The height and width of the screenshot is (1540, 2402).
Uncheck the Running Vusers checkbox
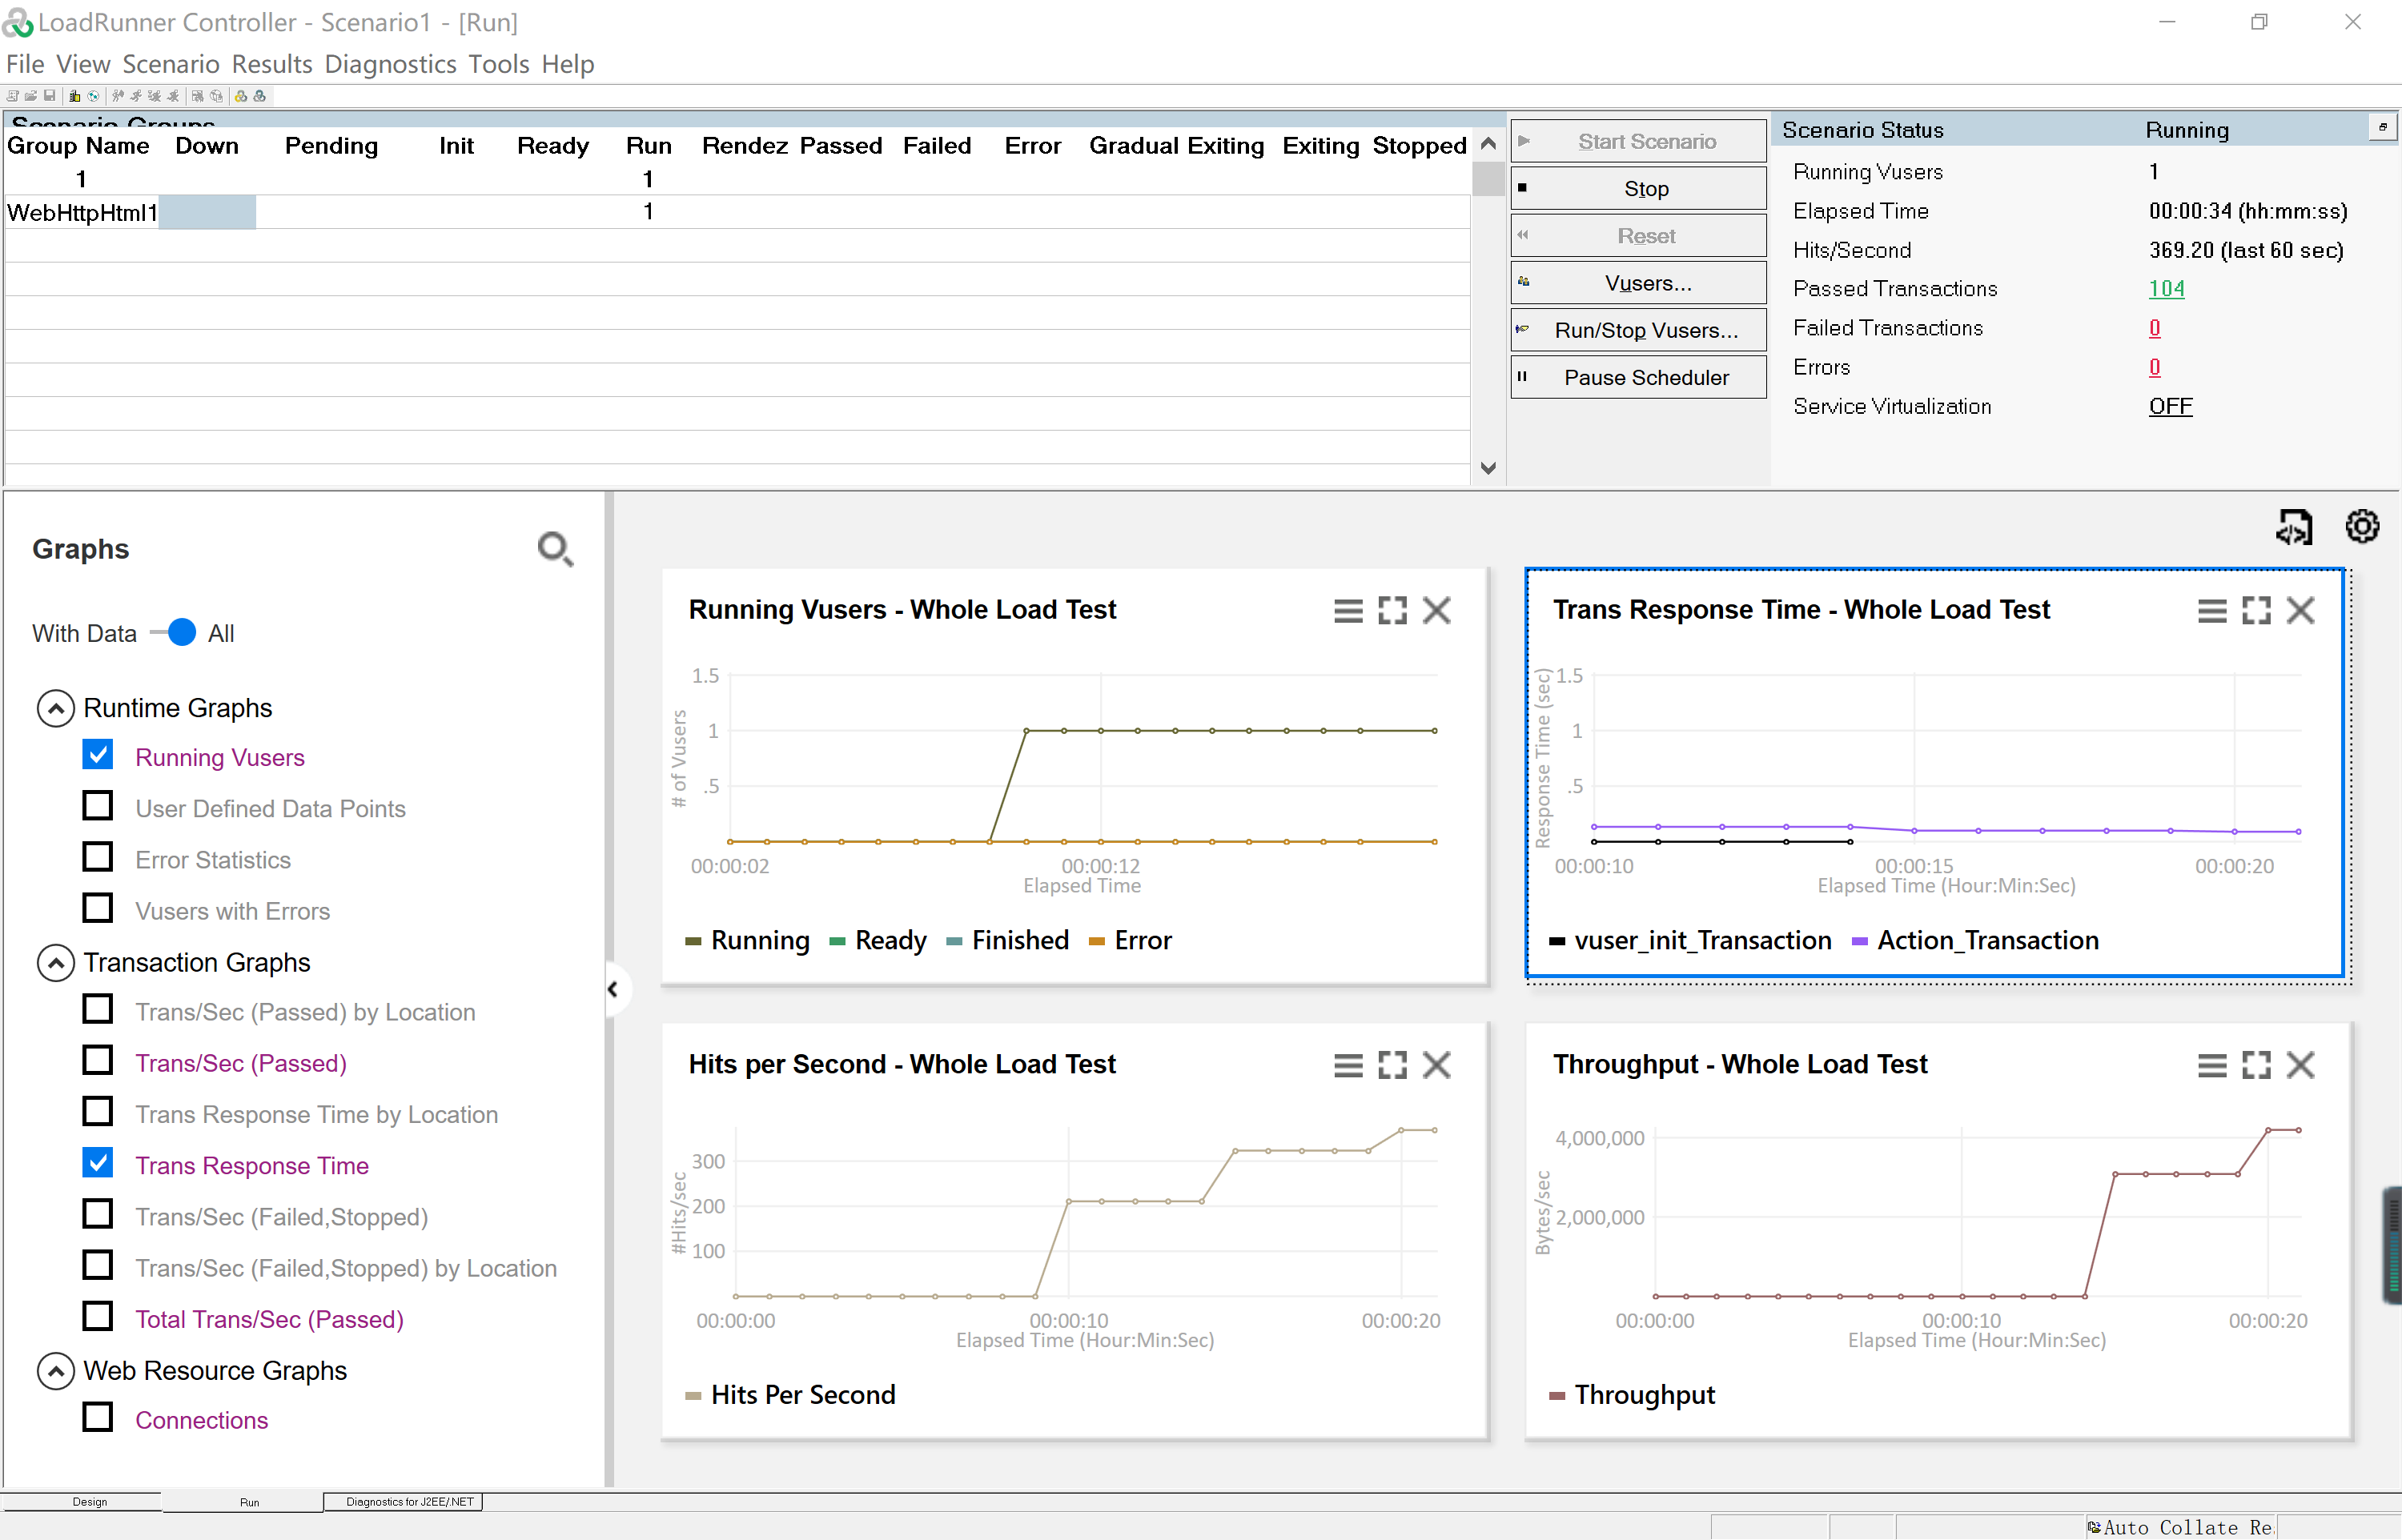[x=98, y=755]
